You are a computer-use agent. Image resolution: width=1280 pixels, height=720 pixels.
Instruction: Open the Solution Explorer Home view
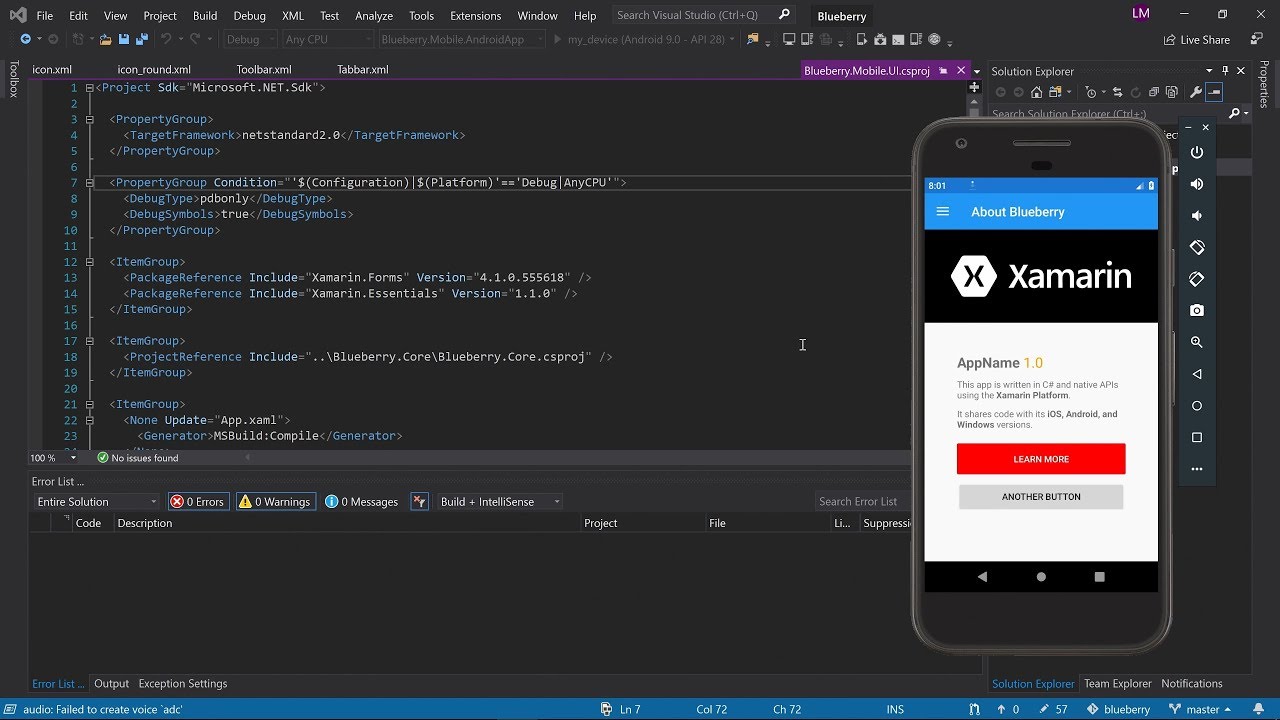(x=1037, y=92)
